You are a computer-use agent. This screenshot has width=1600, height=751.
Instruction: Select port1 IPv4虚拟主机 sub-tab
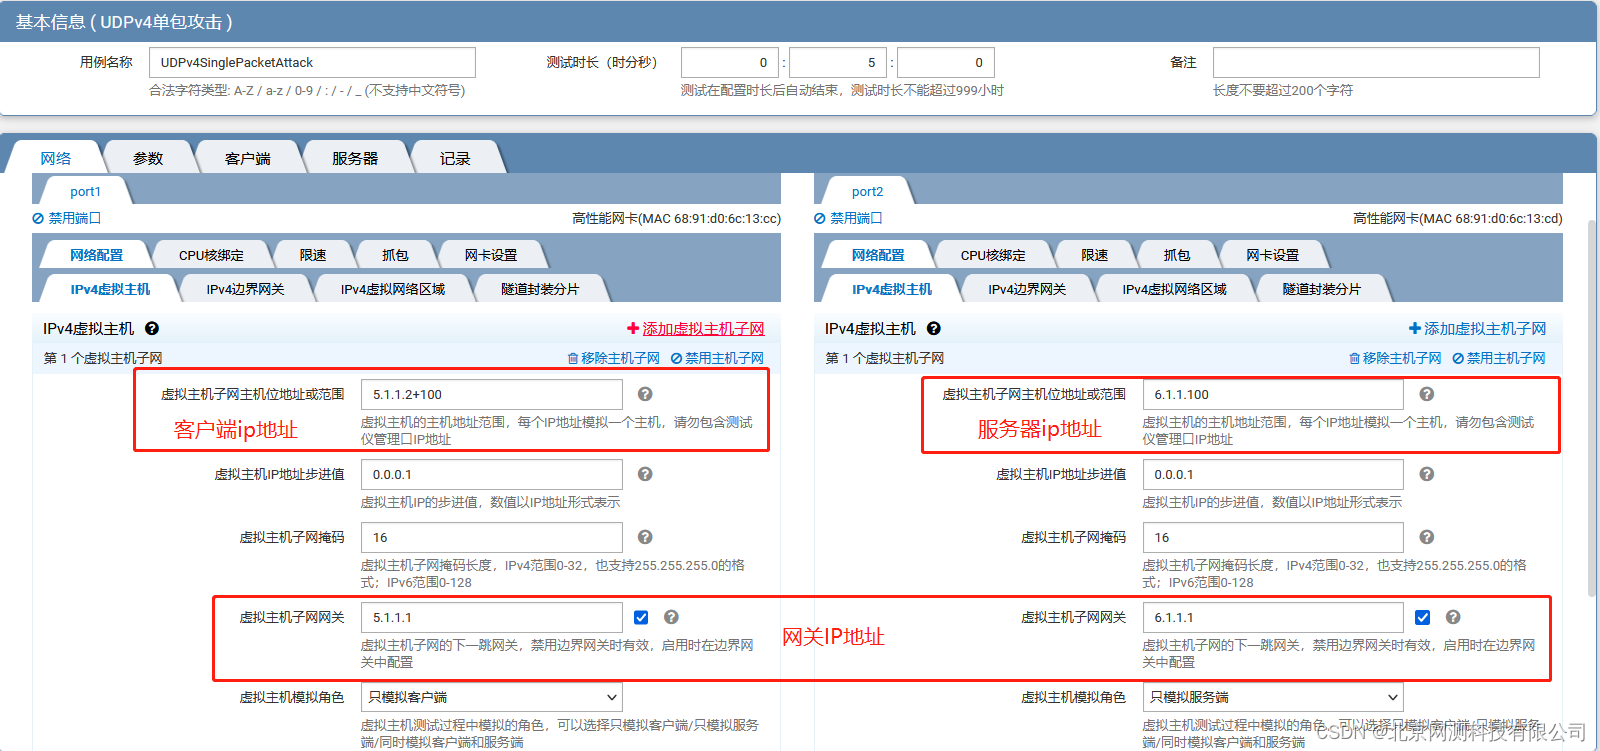110,289
